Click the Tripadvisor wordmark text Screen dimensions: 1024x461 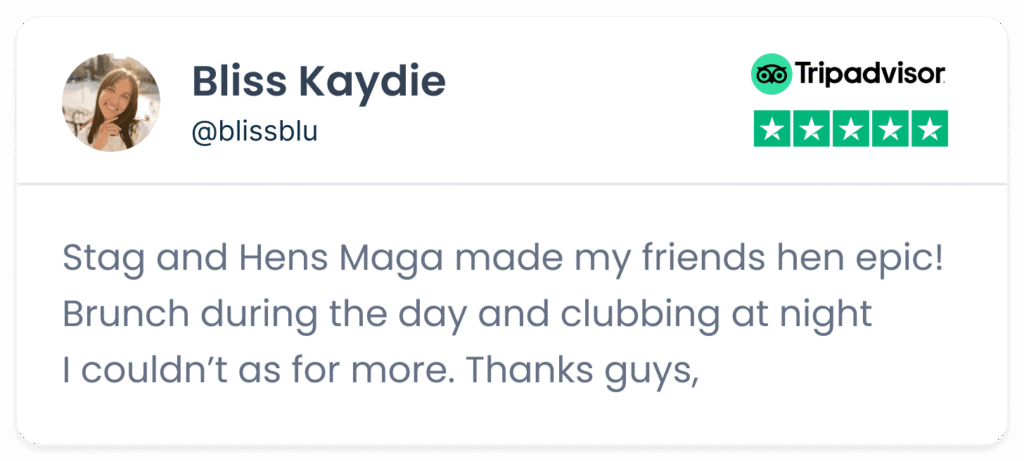(x=871, y=73)
